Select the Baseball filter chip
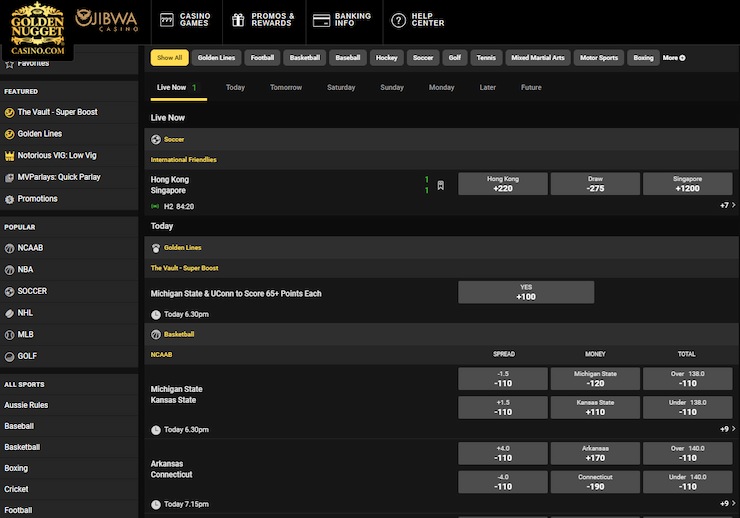The image size is (740, 518). (x=348, y=58)
